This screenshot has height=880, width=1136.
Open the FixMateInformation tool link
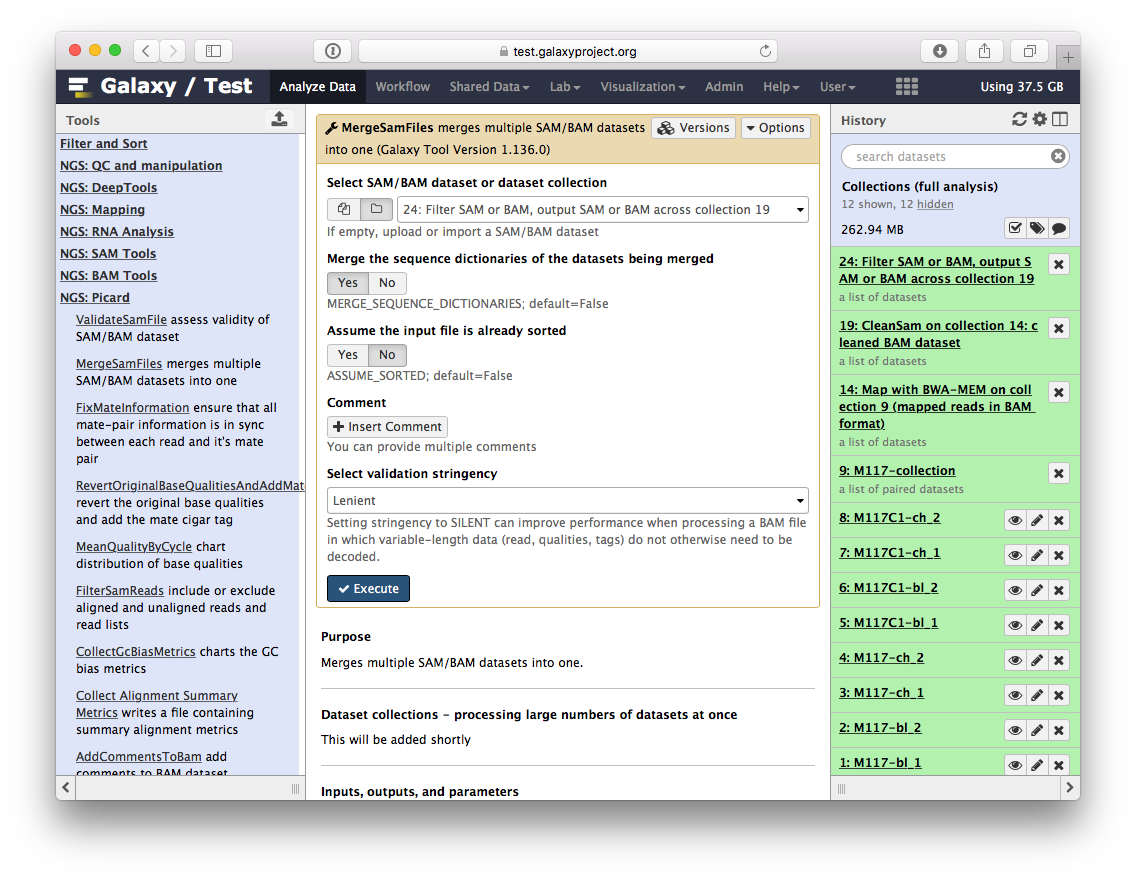point(133,408)
